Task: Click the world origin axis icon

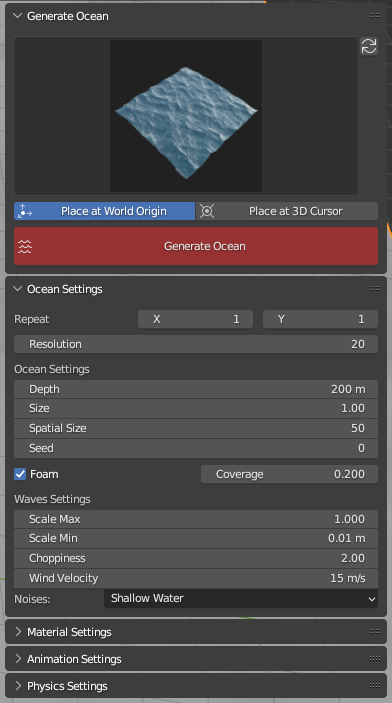Action: pyautogui.click(x=25, y=211)
